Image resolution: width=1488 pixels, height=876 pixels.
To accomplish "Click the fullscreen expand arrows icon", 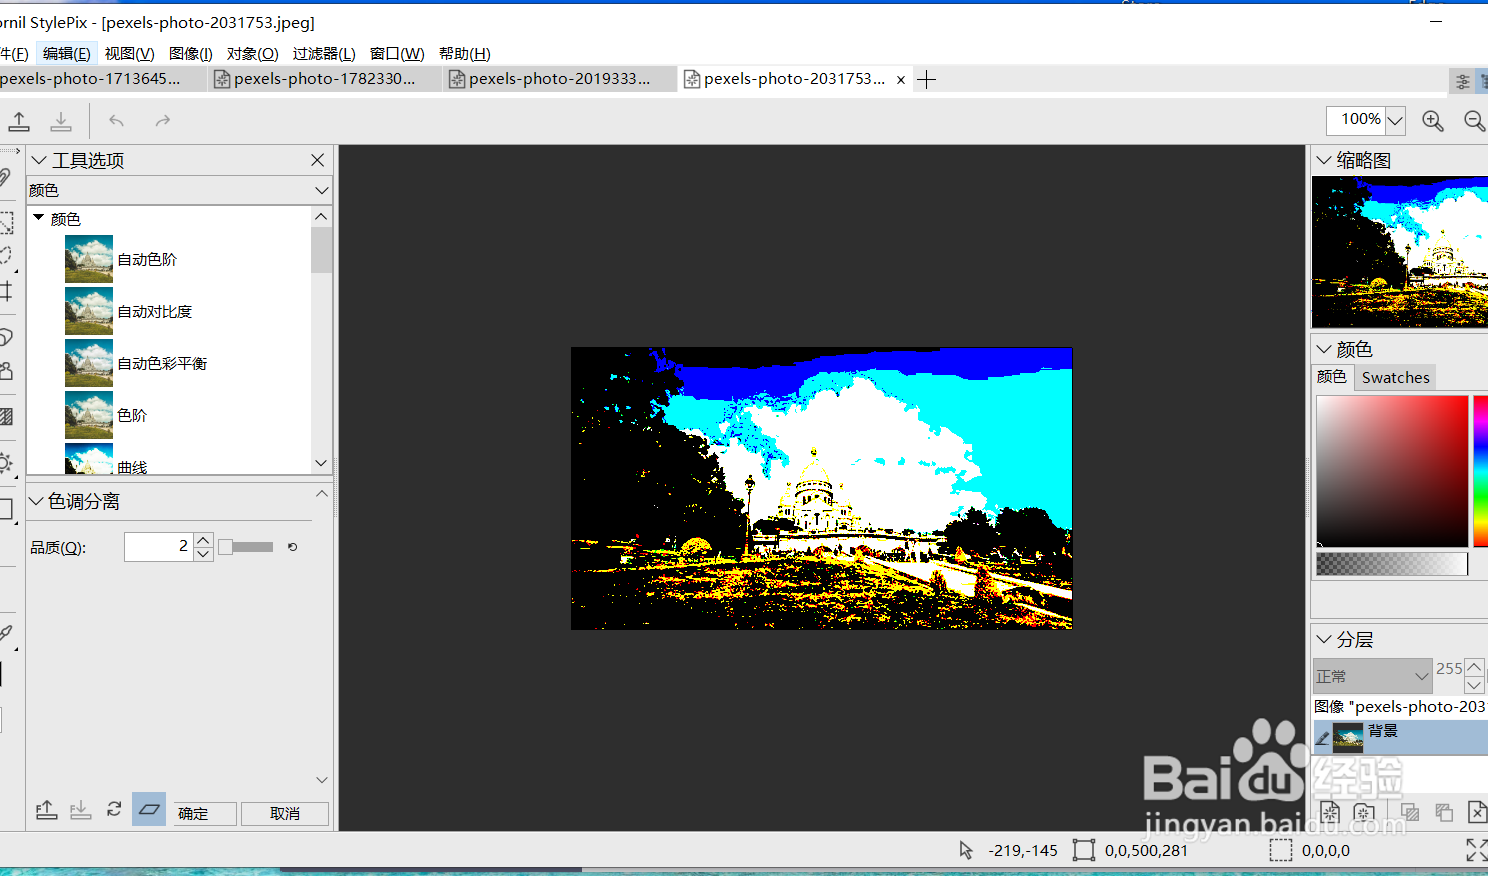I will [x=1476, y=850].
